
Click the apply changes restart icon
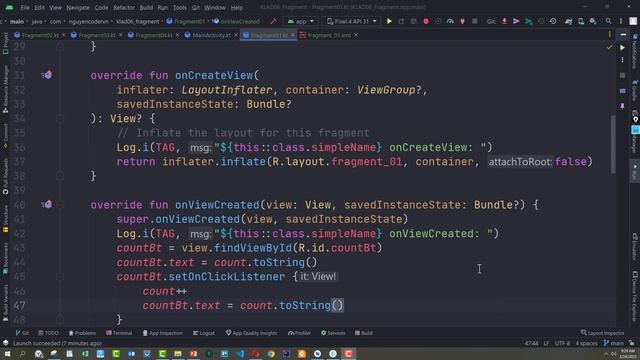(x=401, y=21)
